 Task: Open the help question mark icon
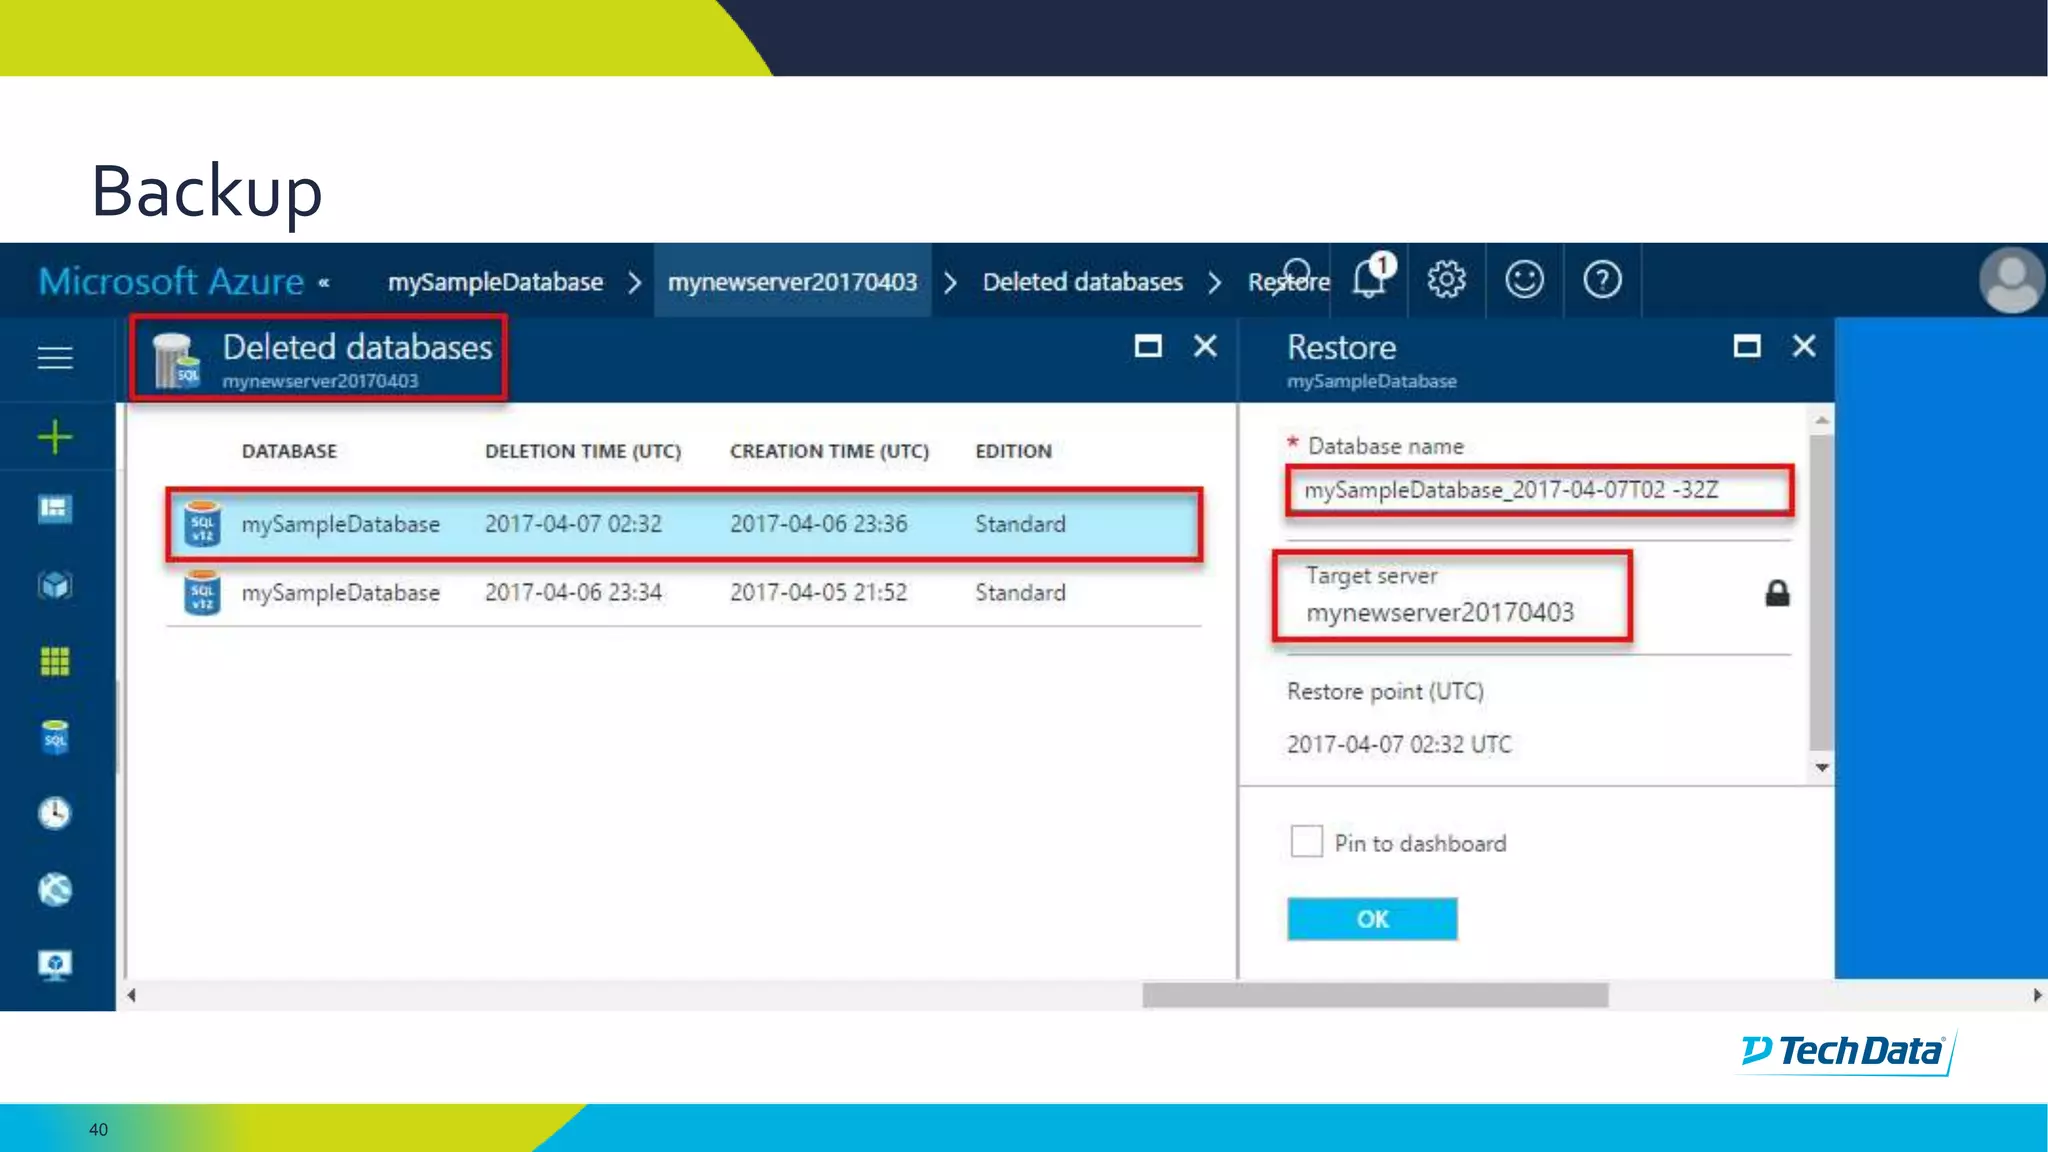[1602, 279]
